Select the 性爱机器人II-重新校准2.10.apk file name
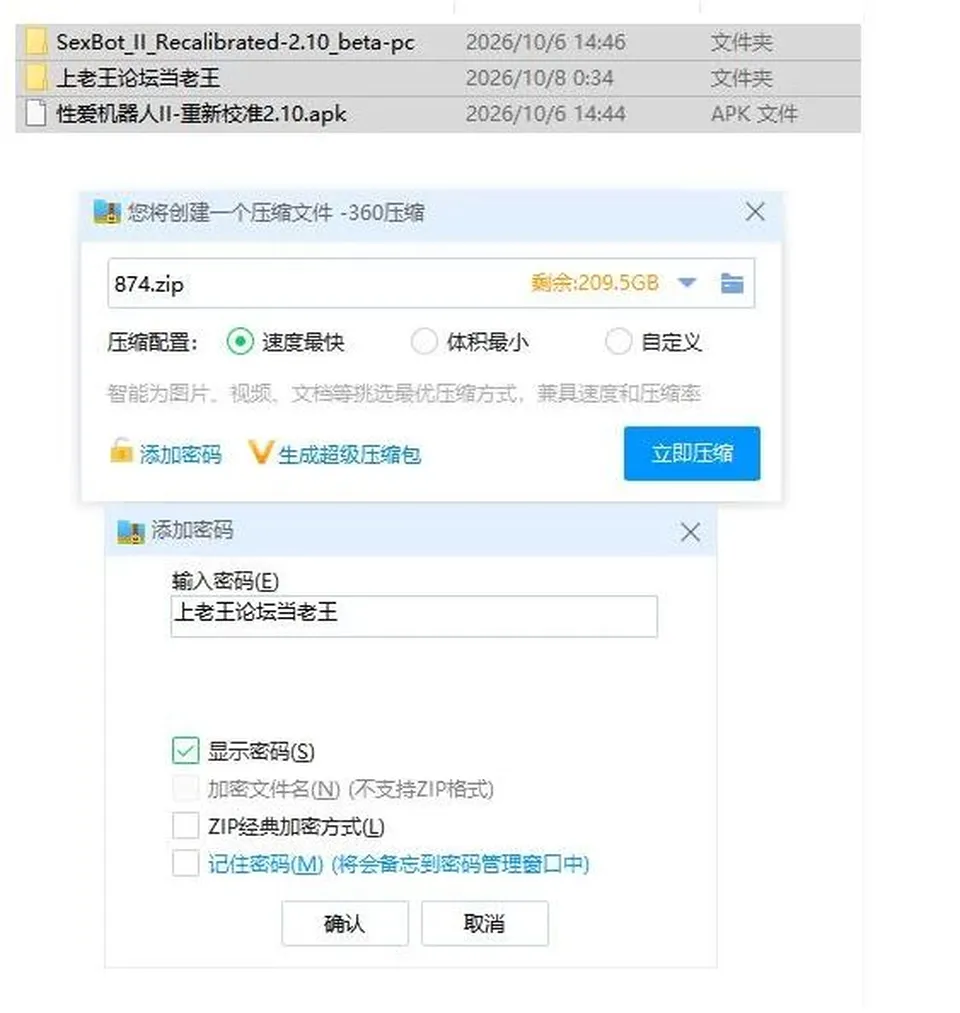The height and width of the screenshot is (1013, 960). (x=202, y=114)
